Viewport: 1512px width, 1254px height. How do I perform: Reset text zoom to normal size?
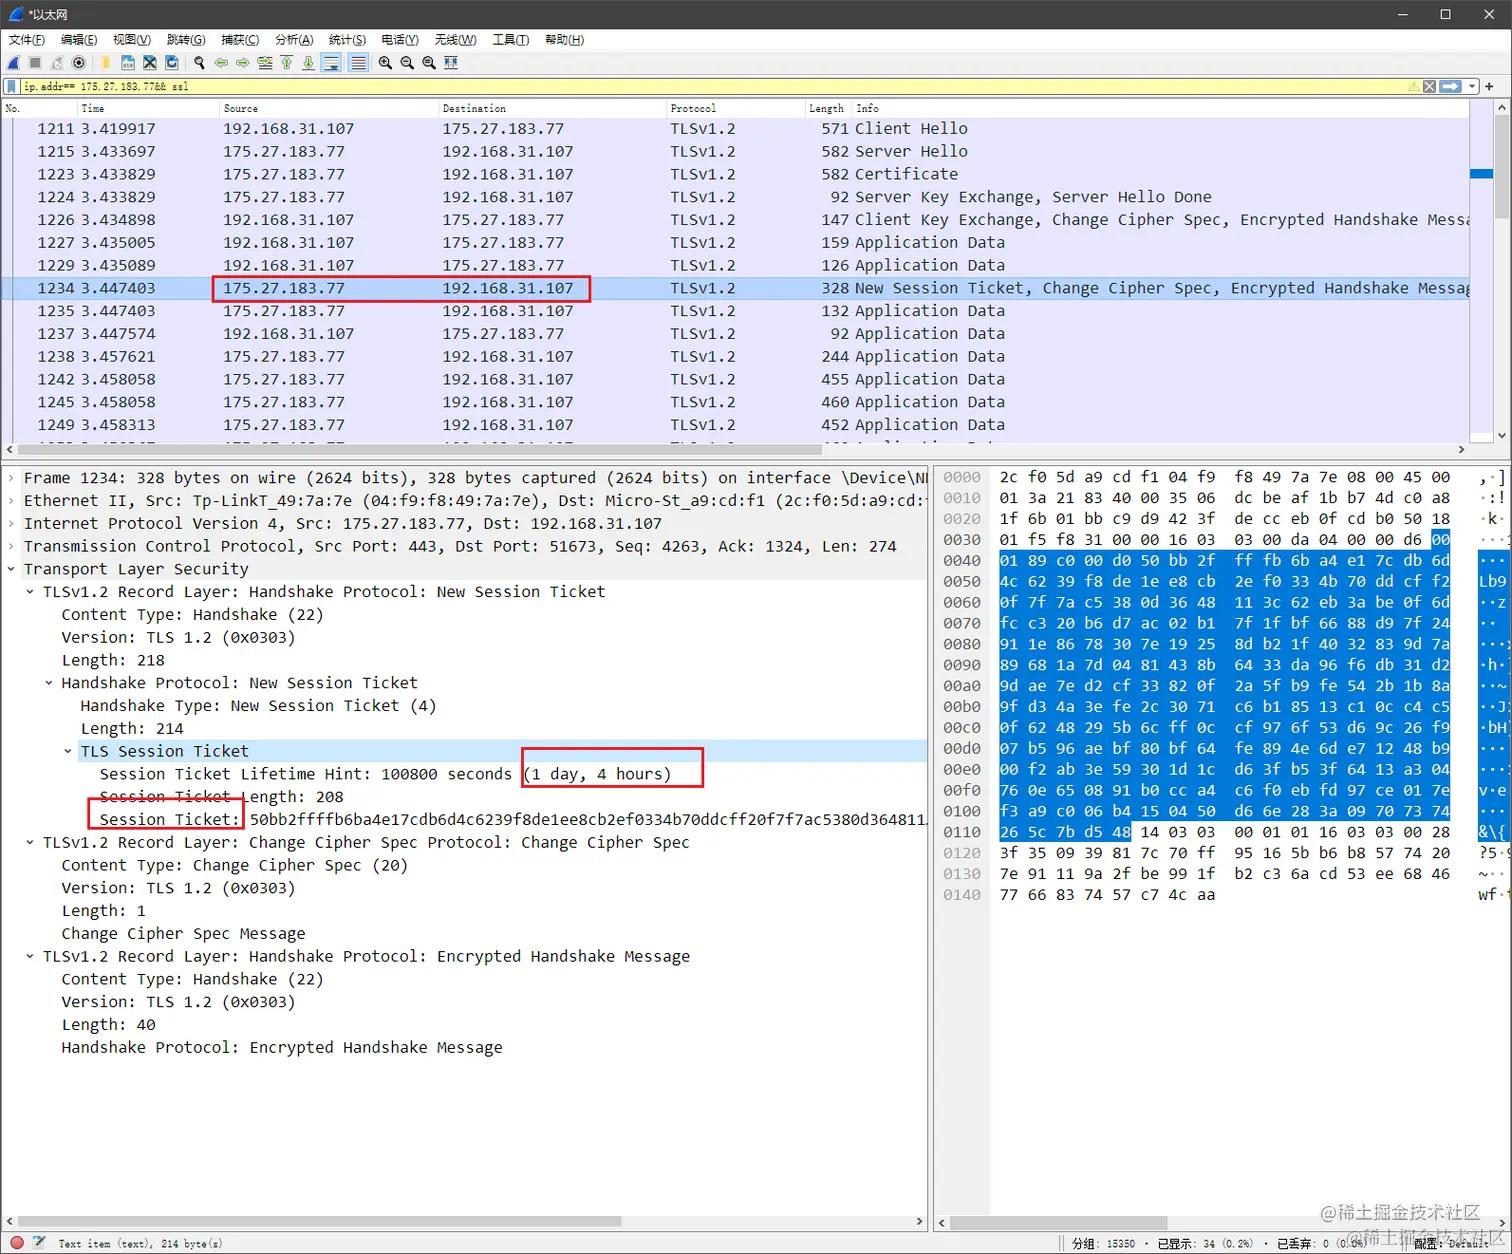coord(429,63)
